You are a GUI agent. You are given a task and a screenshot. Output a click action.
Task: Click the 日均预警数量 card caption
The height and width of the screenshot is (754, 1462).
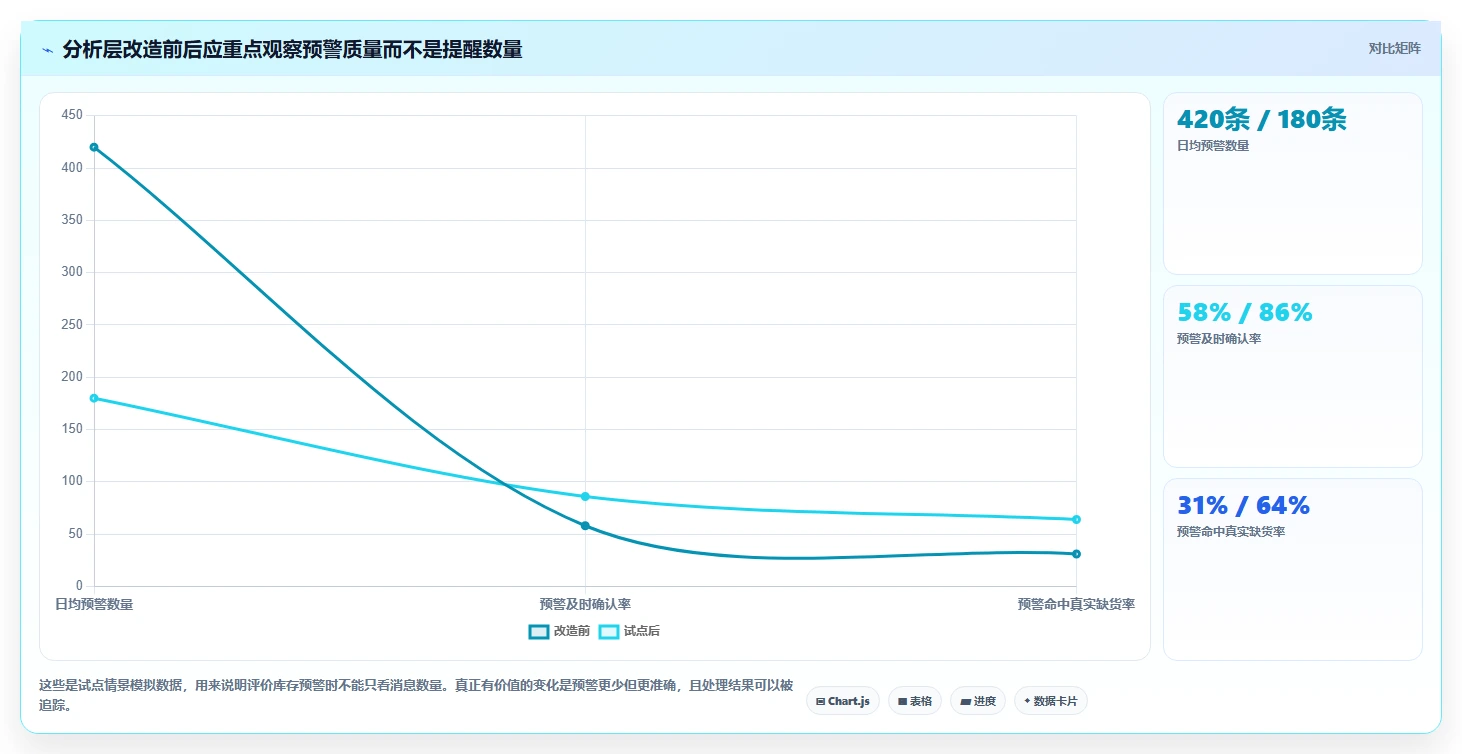[1213, 146]
